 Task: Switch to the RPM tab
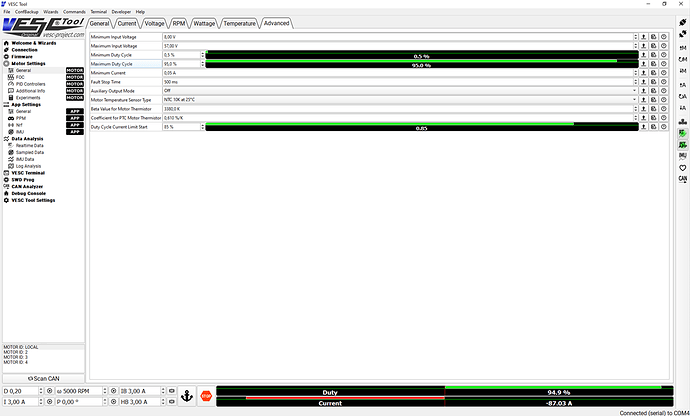[x=179, y=23]
